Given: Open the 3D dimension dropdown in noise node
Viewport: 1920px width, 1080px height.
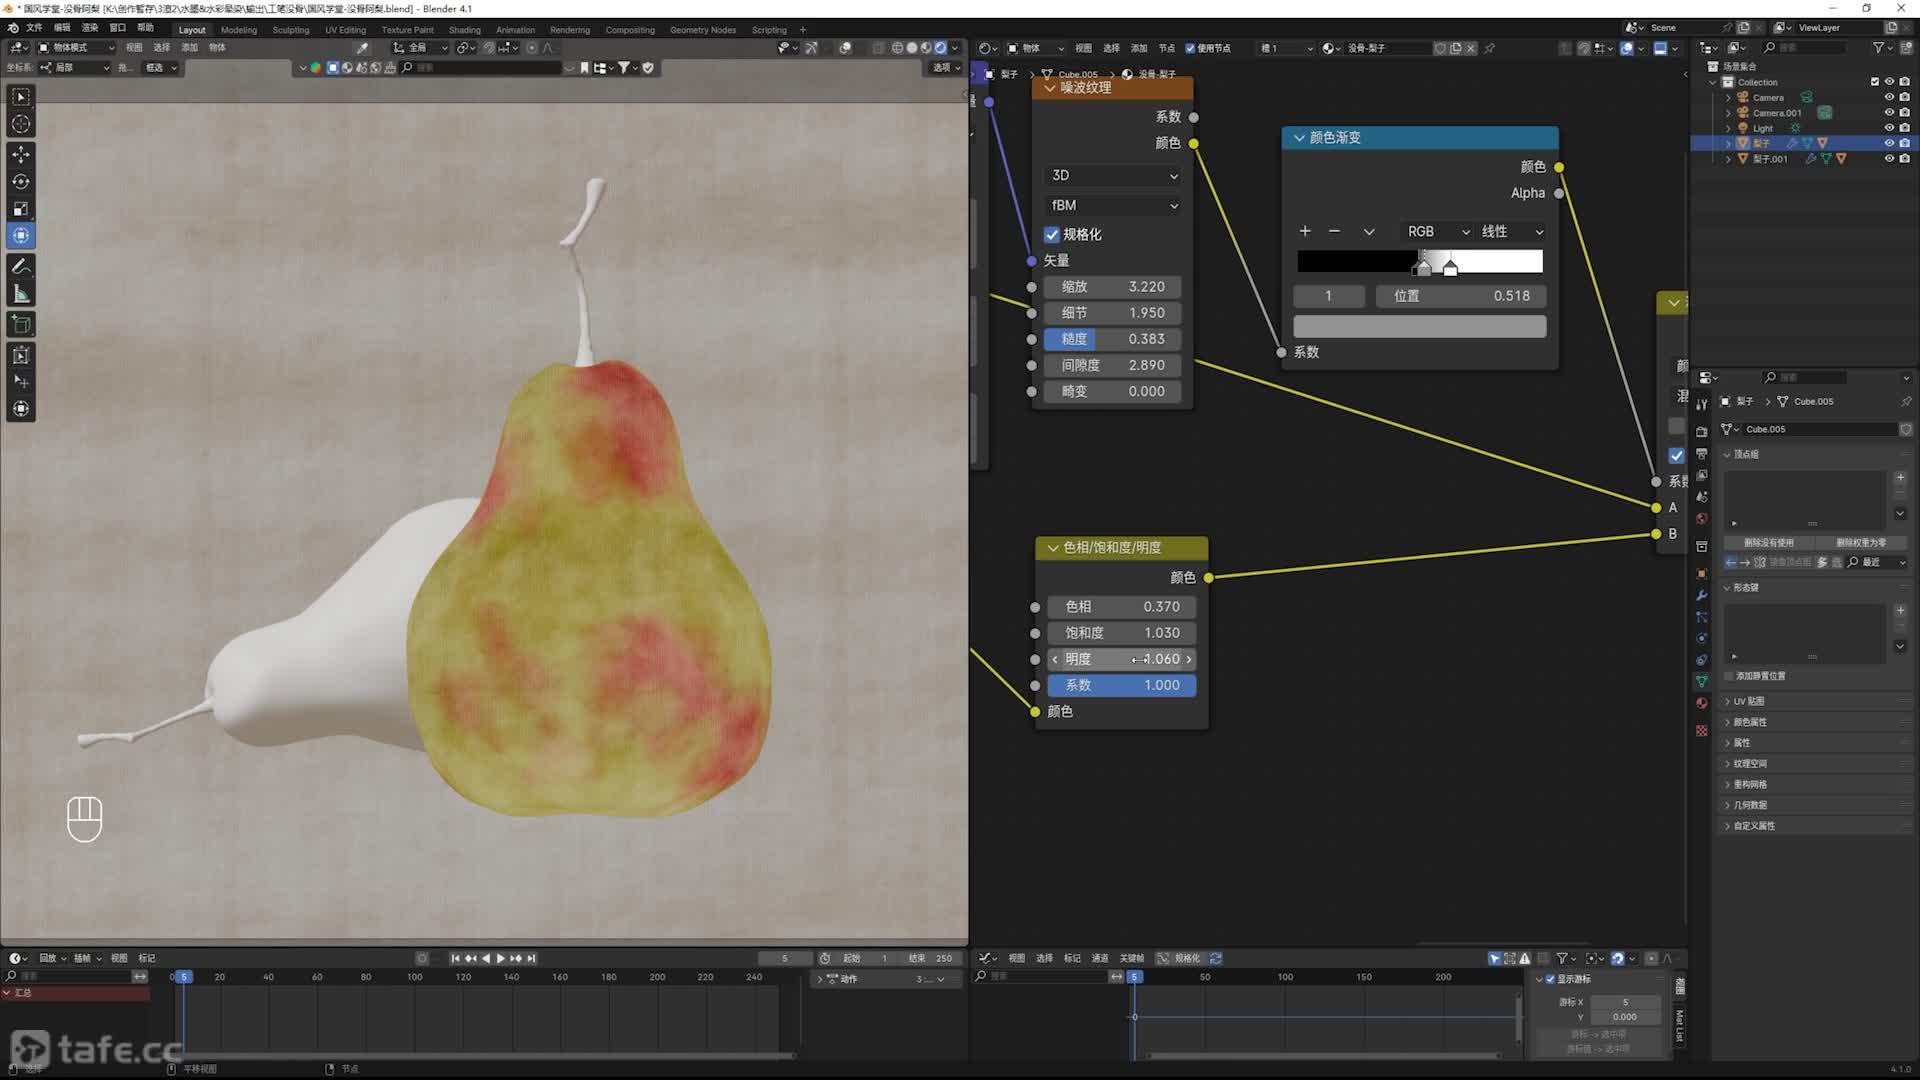Looking at the screenshot, I should 1113,175.
